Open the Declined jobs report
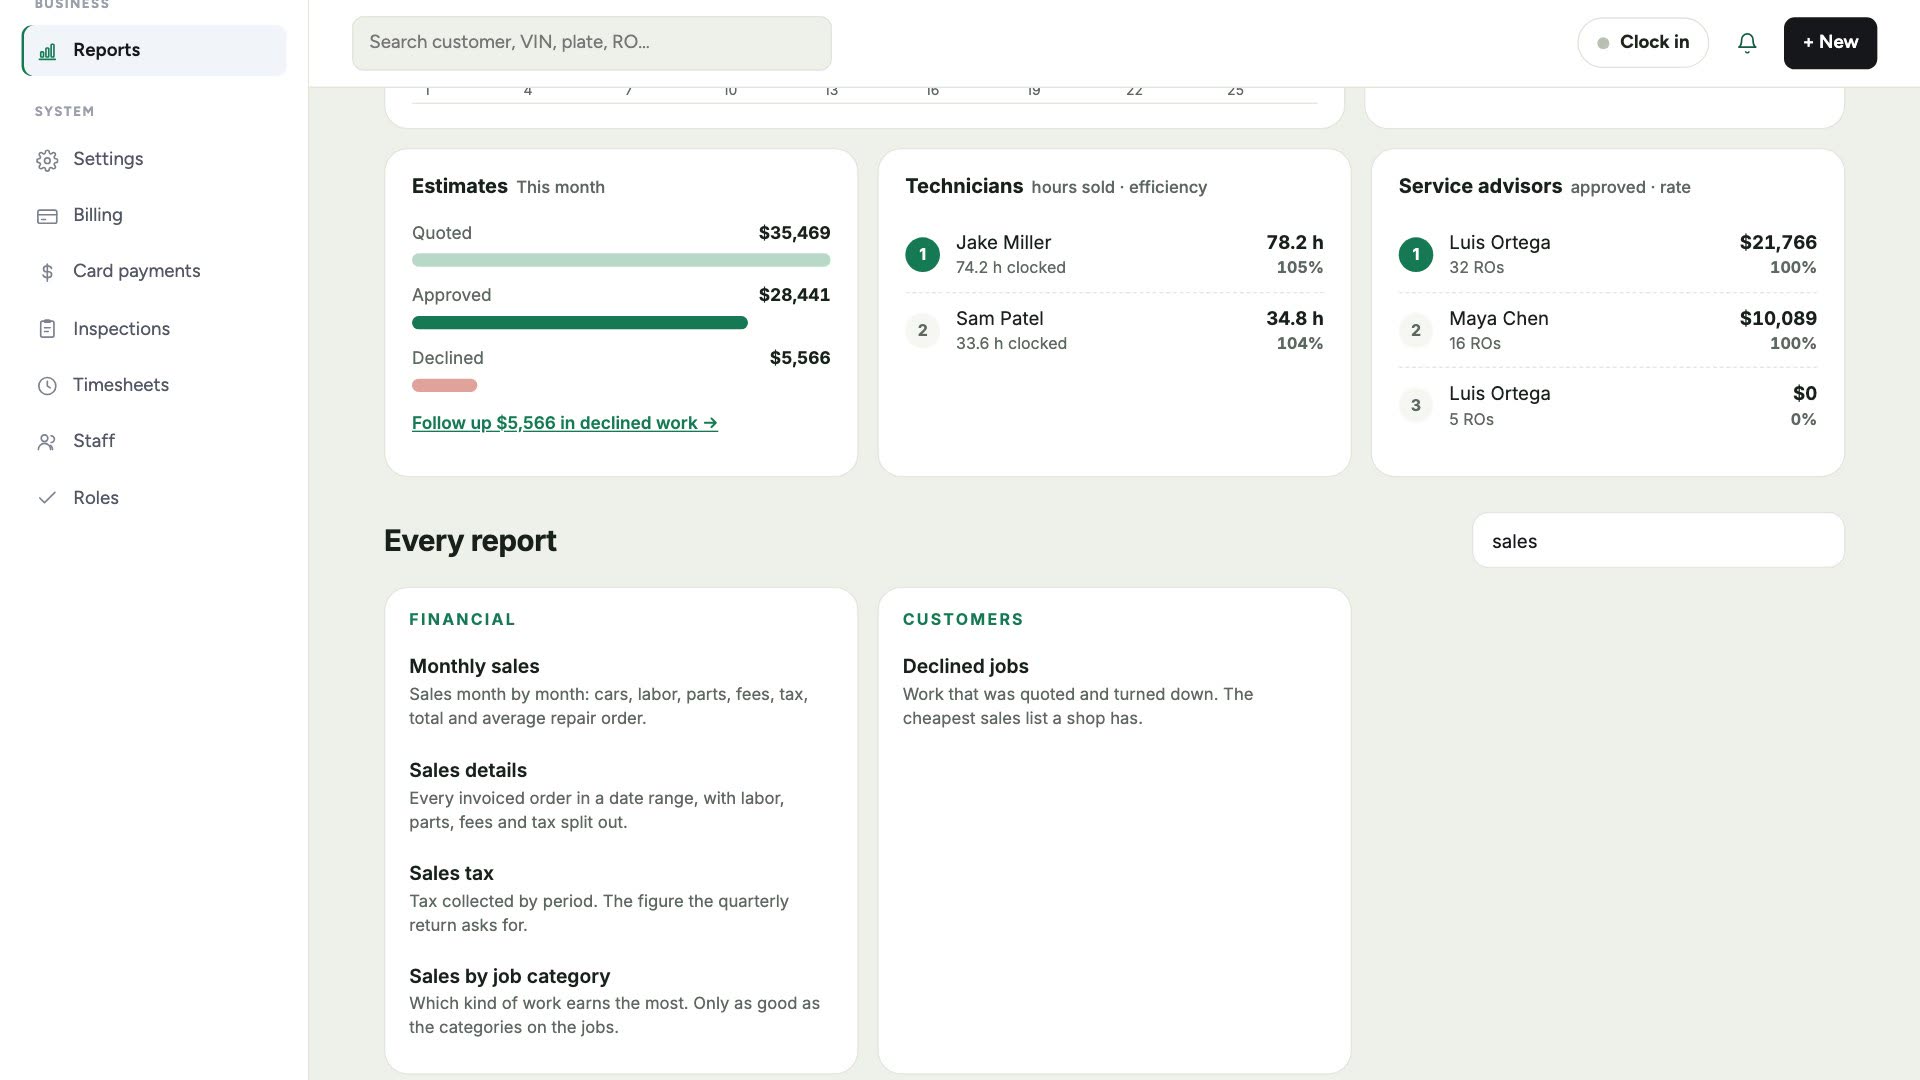1920x1080 pixels. pyautogui.click(x=965, y=667)
